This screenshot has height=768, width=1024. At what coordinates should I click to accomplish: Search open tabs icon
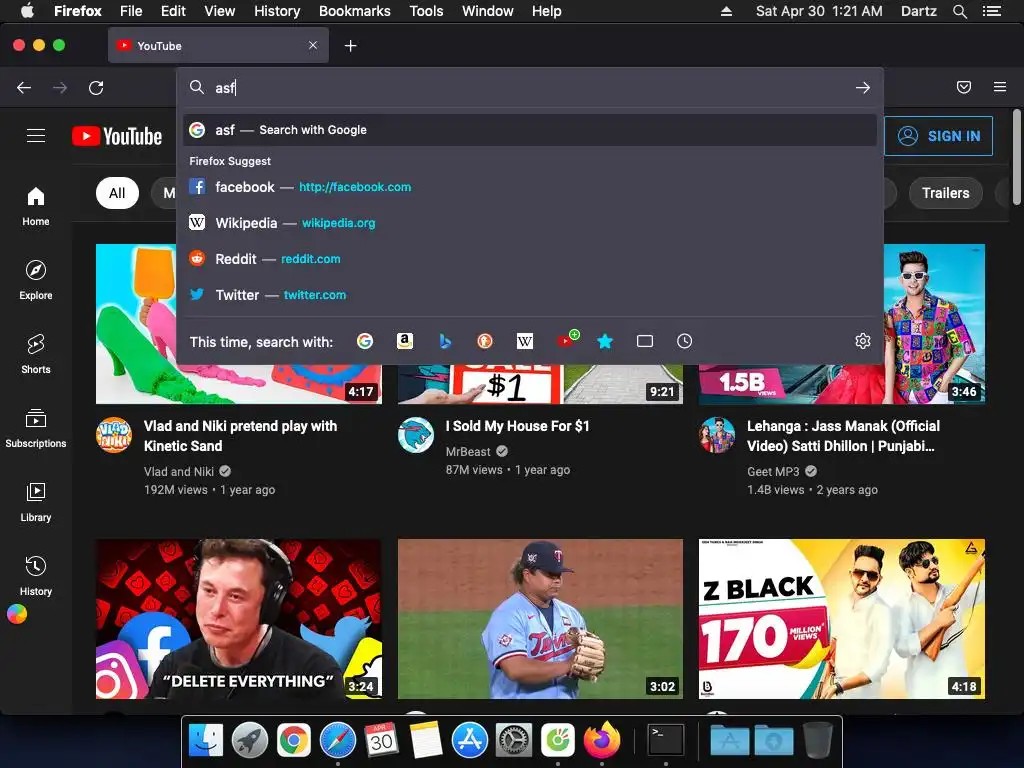pyautogui.click(x=645, y=341)
